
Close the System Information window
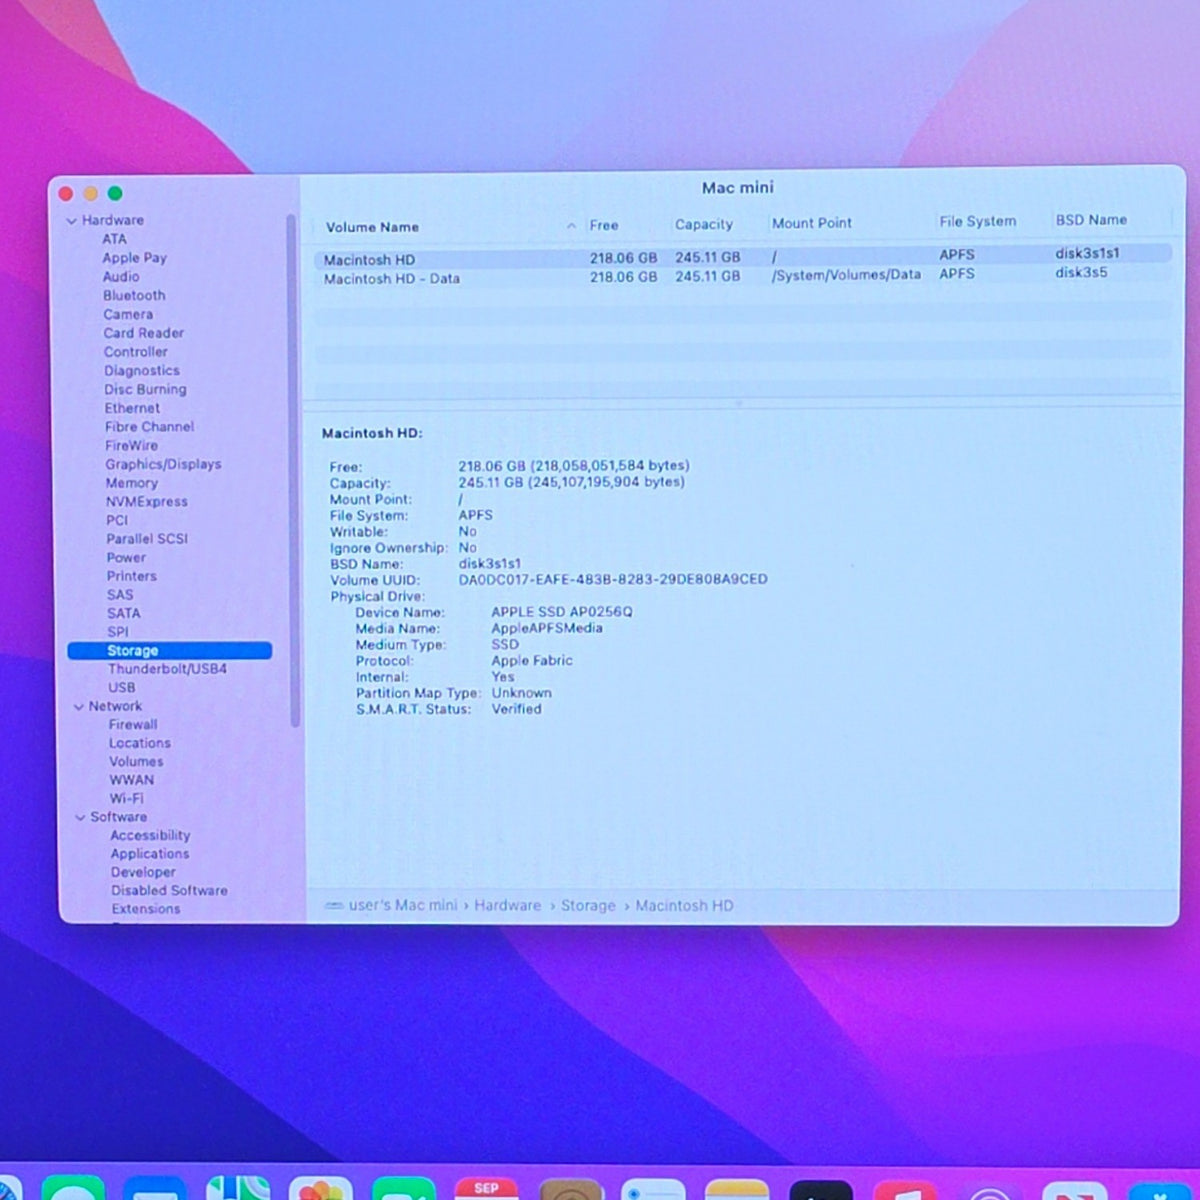tap(66, 194)
